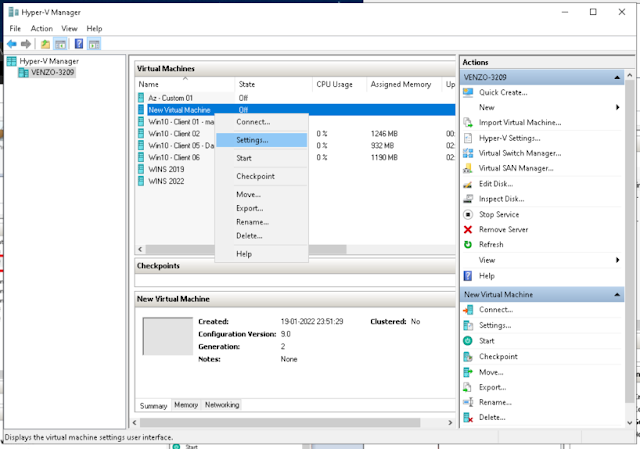Click the Back arrow toolbar icon
640x449 pixels.
12,44
